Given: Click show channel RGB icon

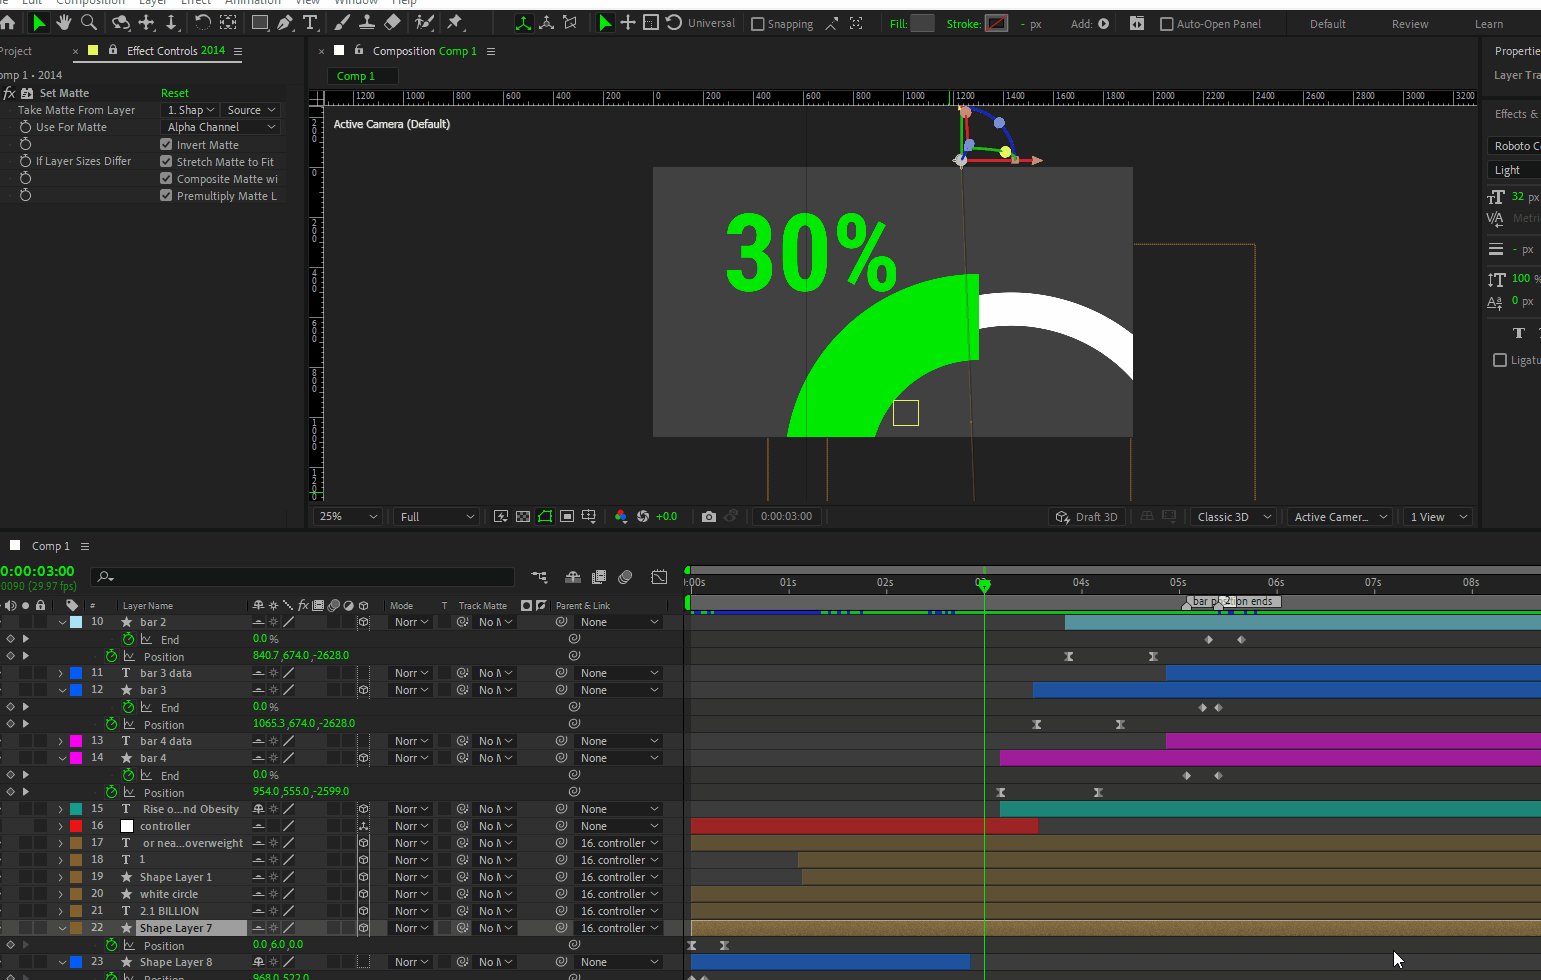Looking at the screenshot, I should pyautogui.click(x=621, y=516).
